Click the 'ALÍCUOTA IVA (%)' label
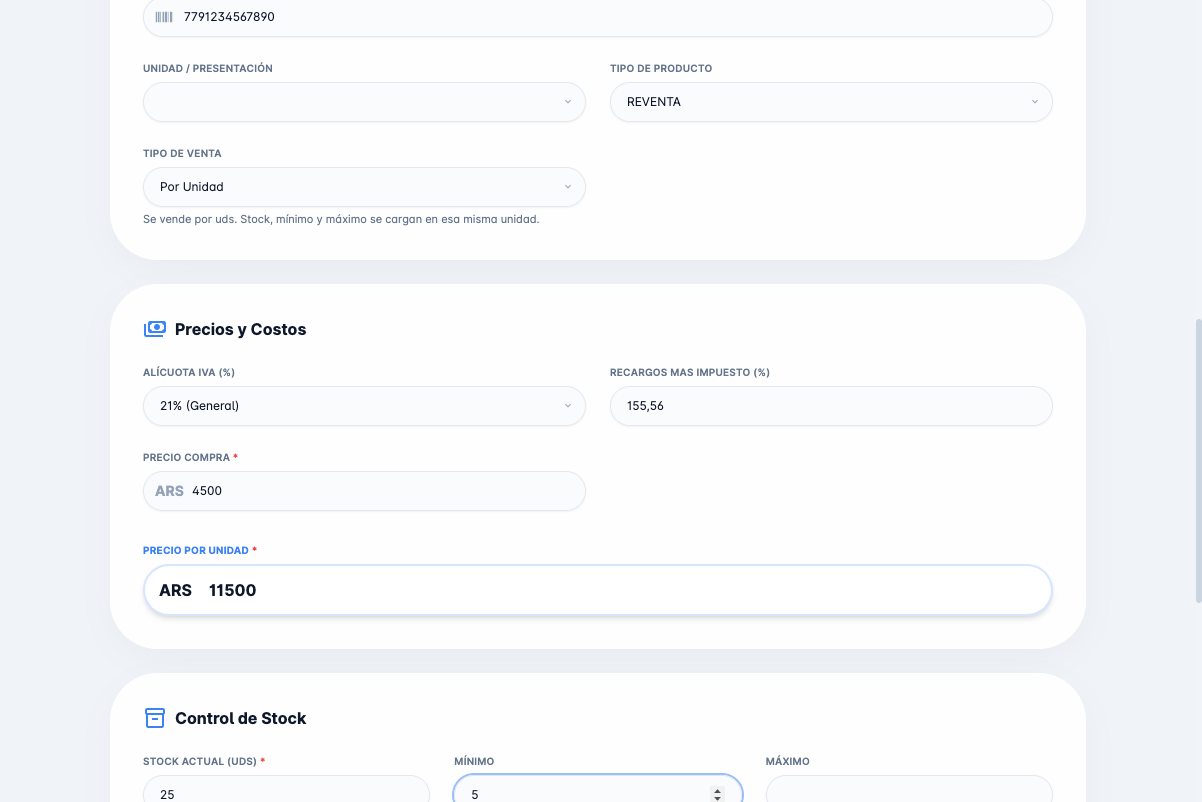This screenshot has height=802, width=1202. click(189, 373)
